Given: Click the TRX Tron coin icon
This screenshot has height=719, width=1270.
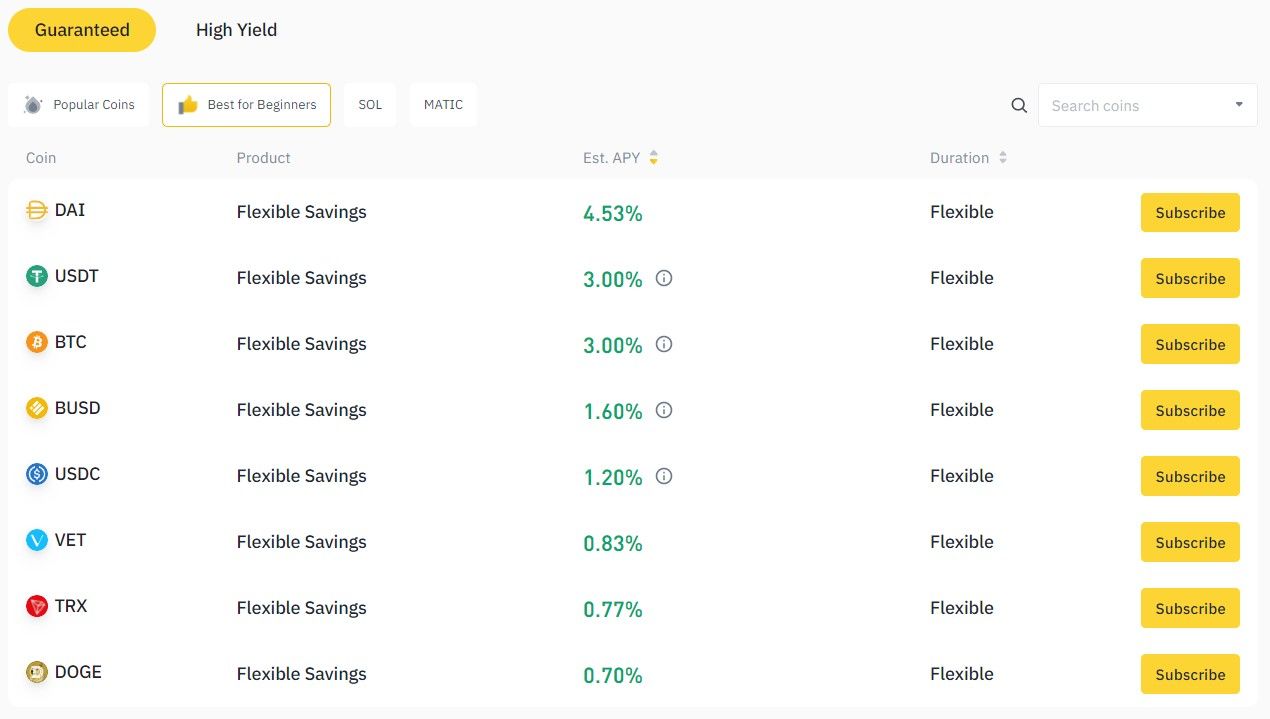Looking at the screenshot, I should (x=37, y=606).
